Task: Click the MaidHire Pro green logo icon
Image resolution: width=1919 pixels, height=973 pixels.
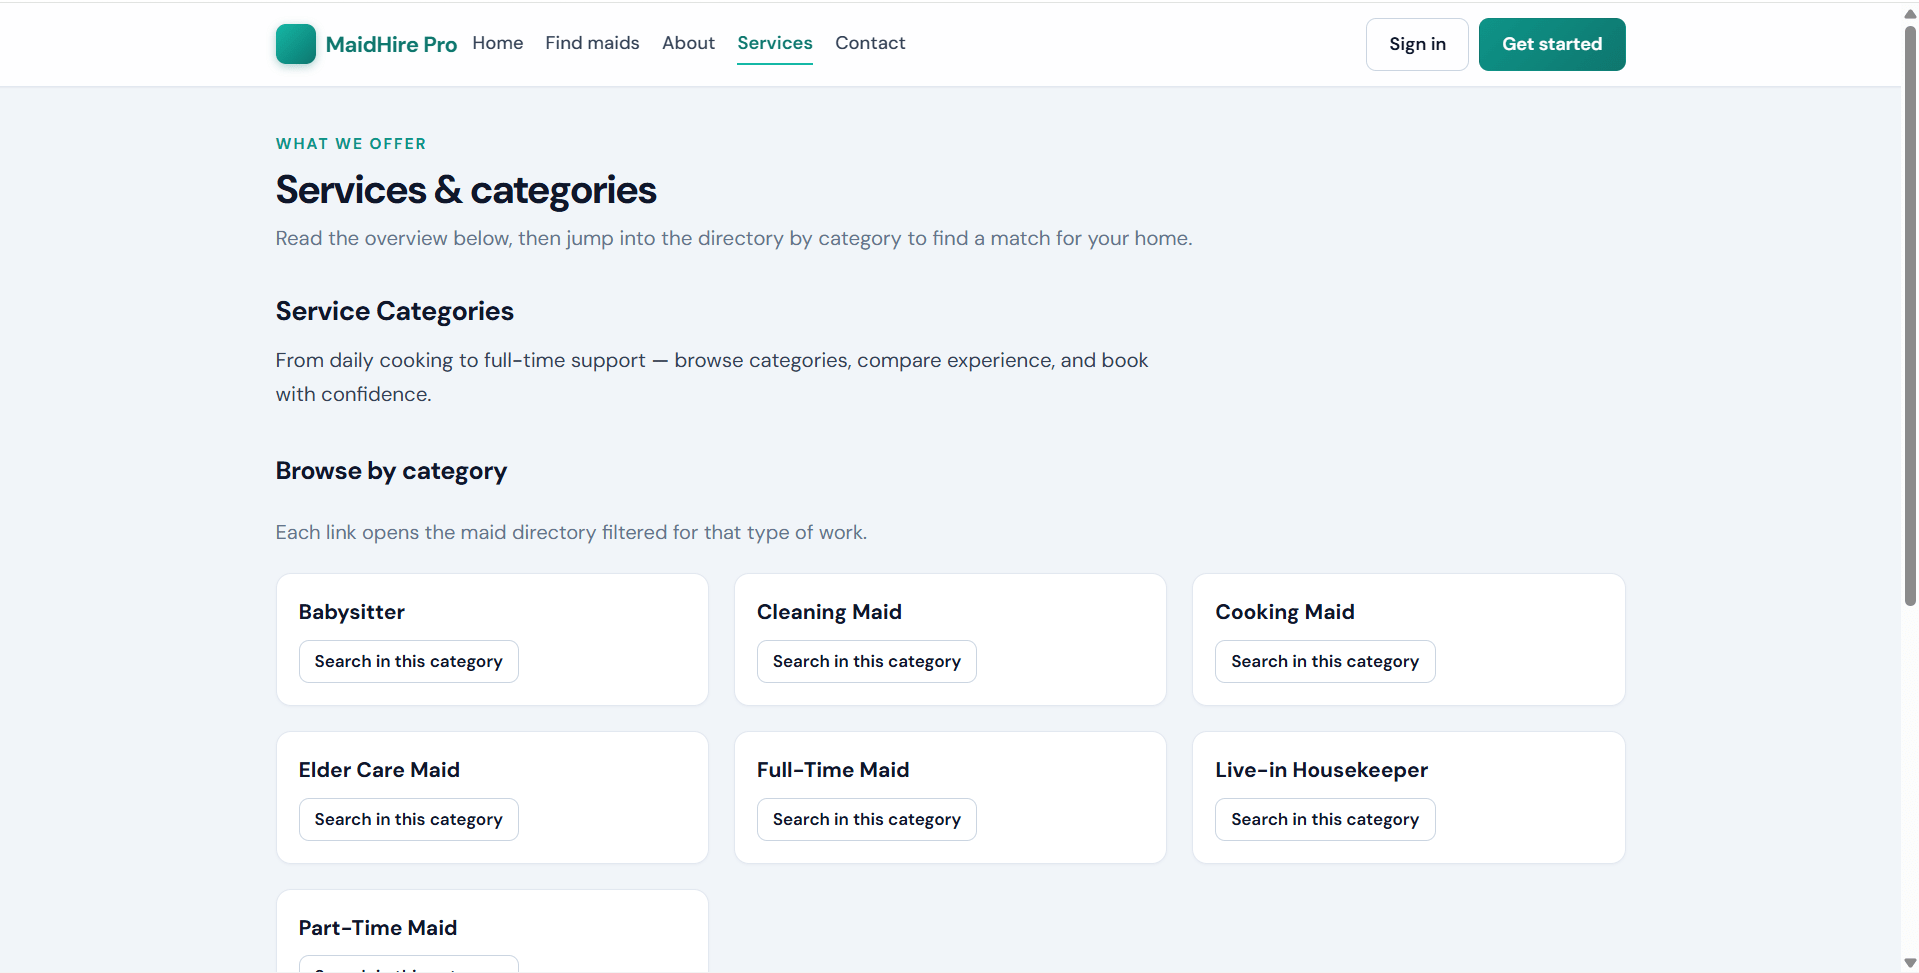Action: 295,44
